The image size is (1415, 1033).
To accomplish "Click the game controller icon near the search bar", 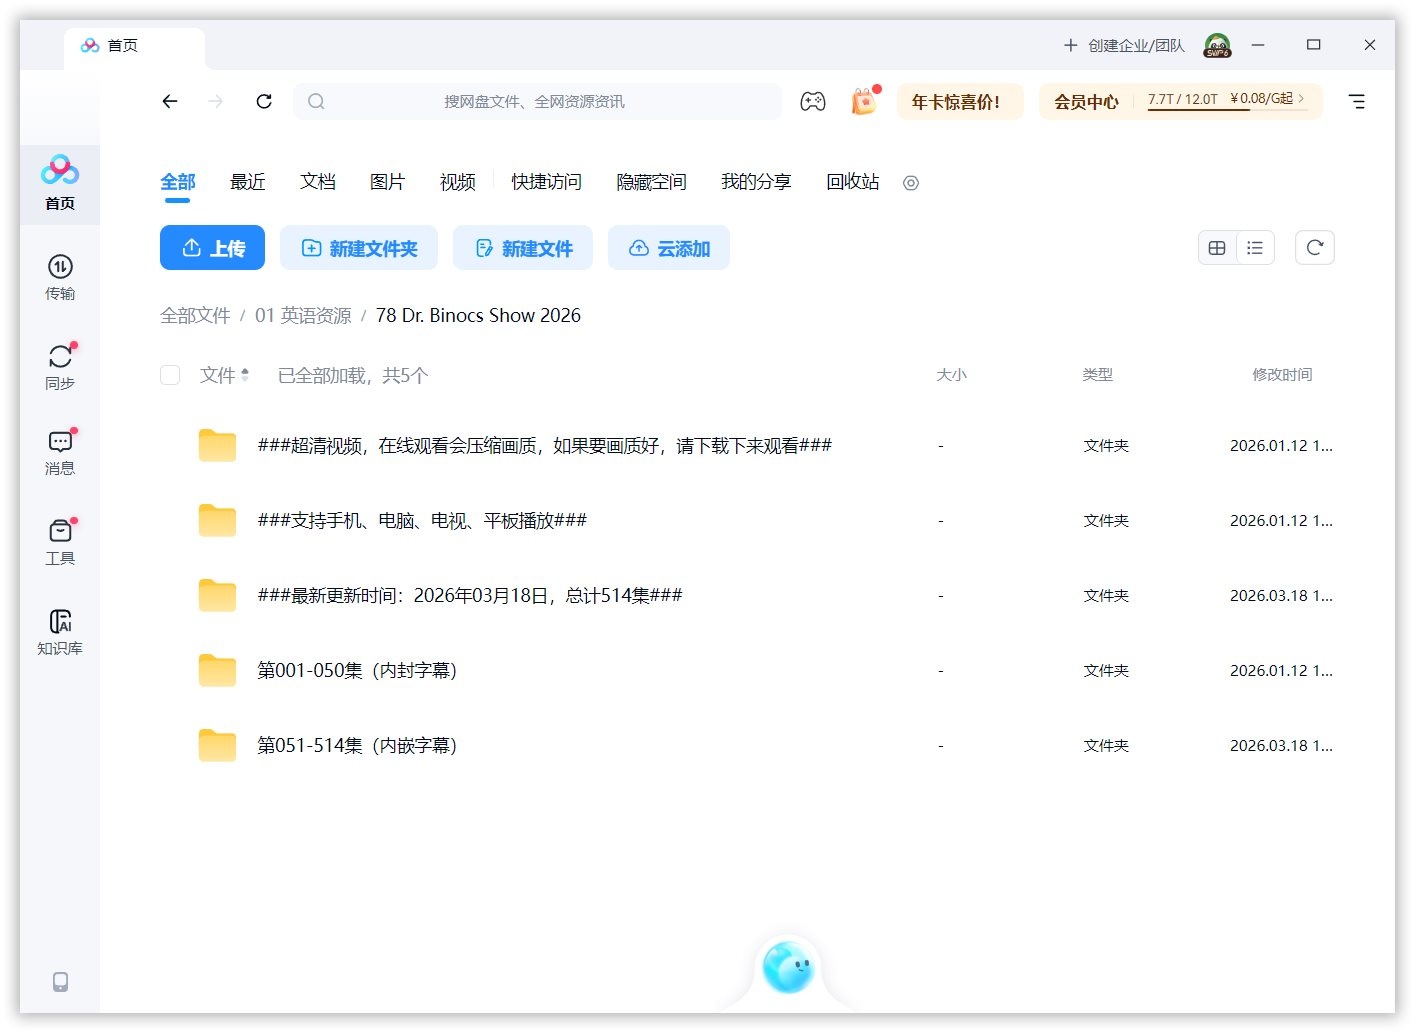I will [813, 101].
